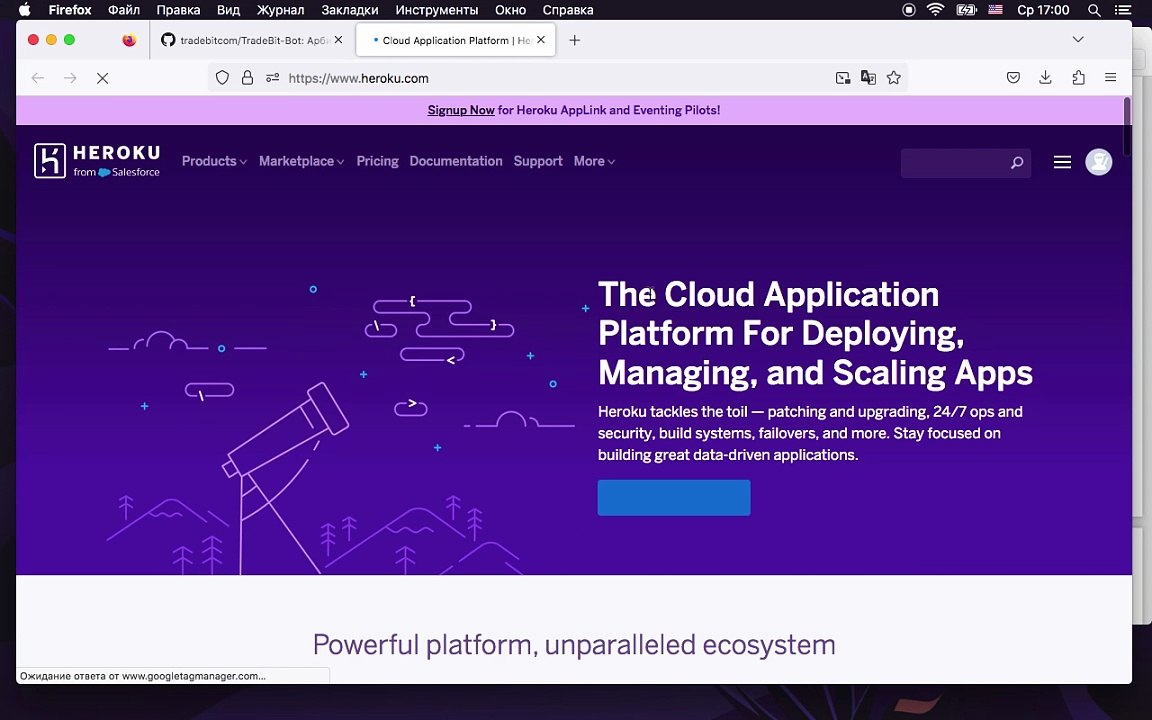Open a new tab with plus button
Image resolution: width=1152 pixels, height=720 pixels.
575,40
